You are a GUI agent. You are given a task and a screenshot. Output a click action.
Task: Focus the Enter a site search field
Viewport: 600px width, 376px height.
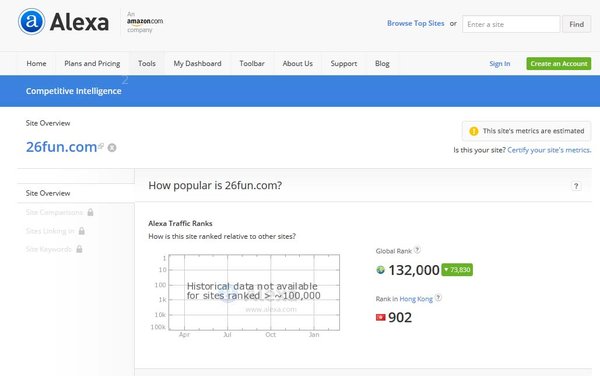click(511, 24)
